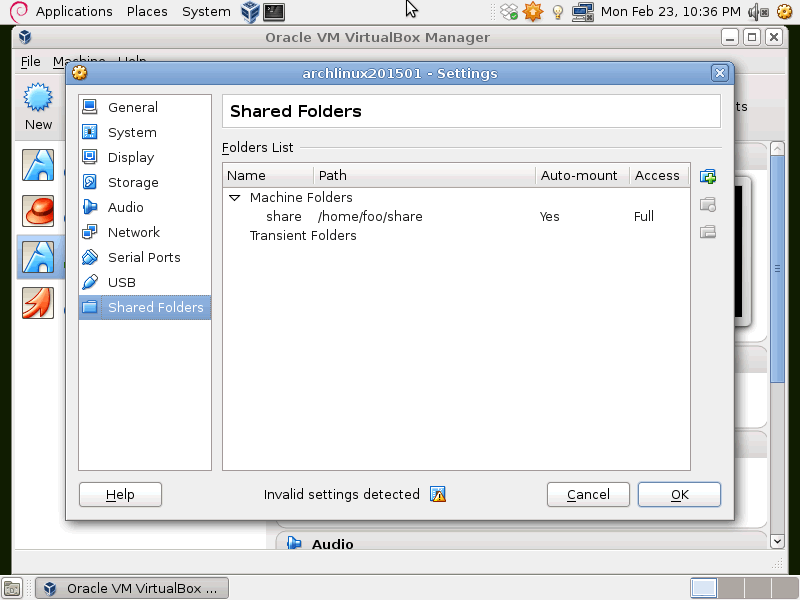Open General settings category
800x600 pixels.
[x=145, y=107]
